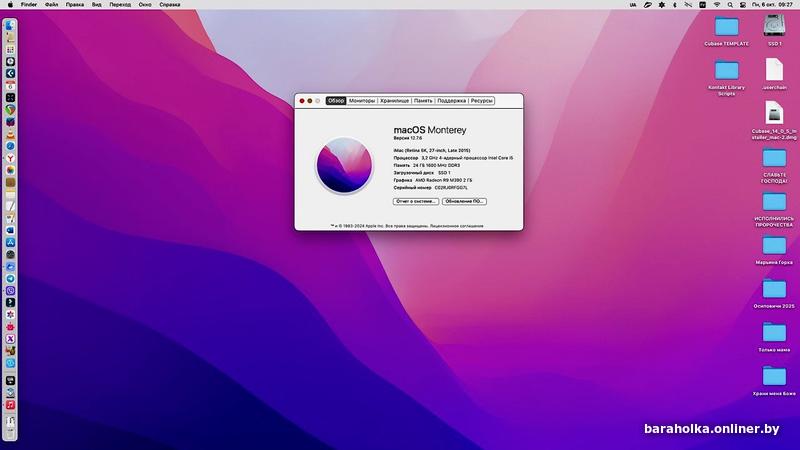Select the SSD 1 drive icon
This screenshot has width=800, height=450.
point(774,27)
